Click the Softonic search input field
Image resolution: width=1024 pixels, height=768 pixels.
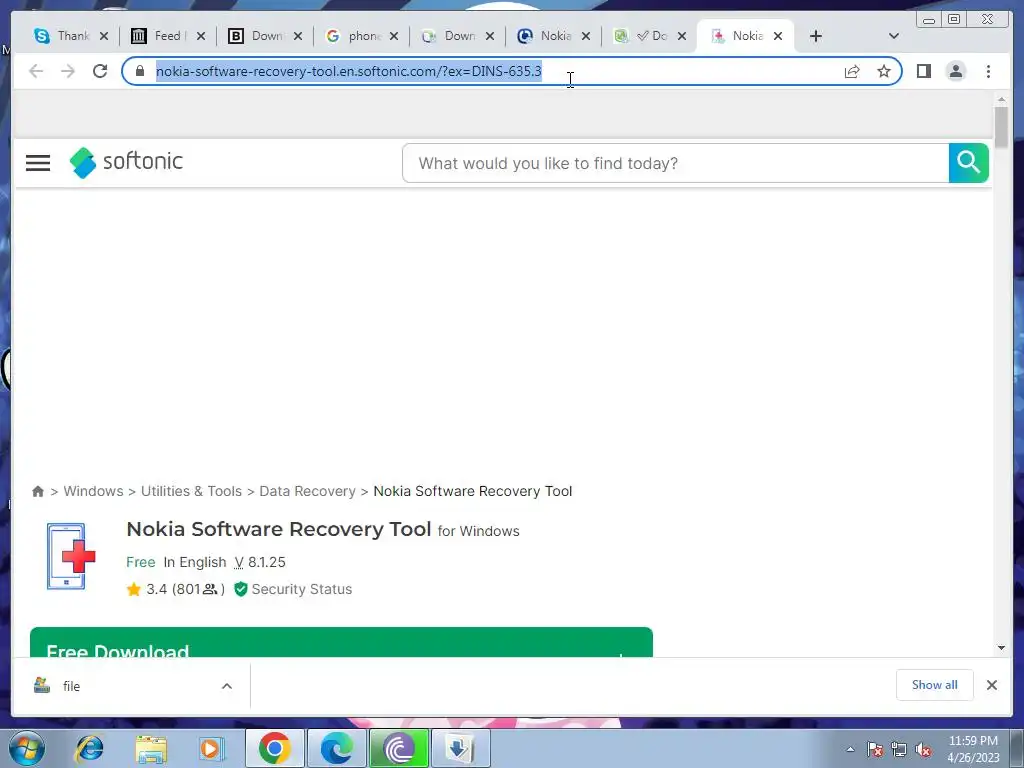click(x=675, y=163)
